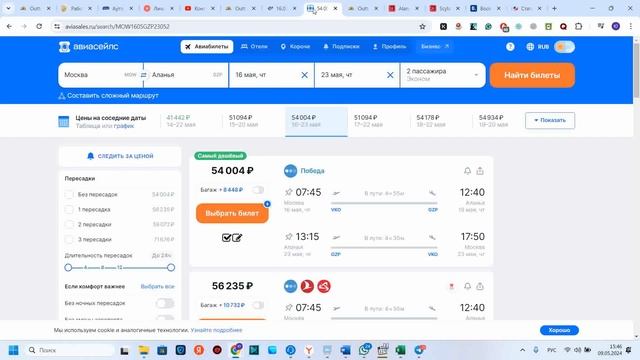This screenshot has width=640, height=360.
Task: Pin the 07:45 Победа outbound flight
Action: (x=289, y=192)
